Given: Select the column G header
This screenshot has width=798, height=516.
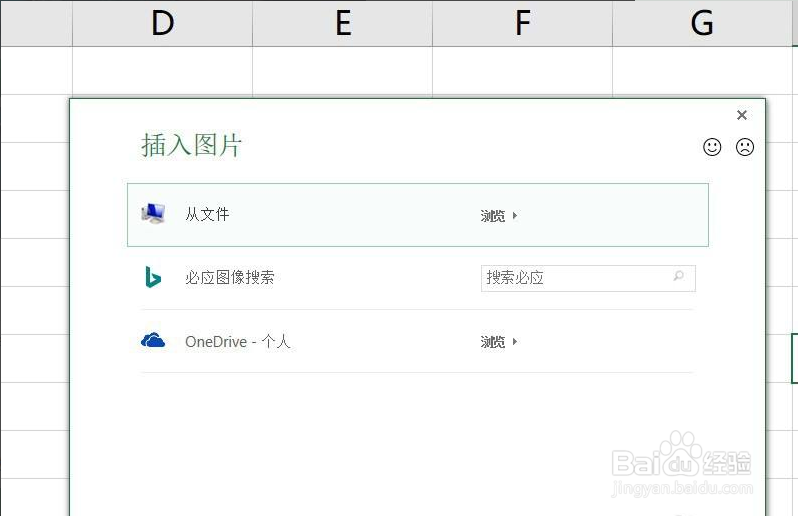Looking at the screenshot, I should click(702, 23).
